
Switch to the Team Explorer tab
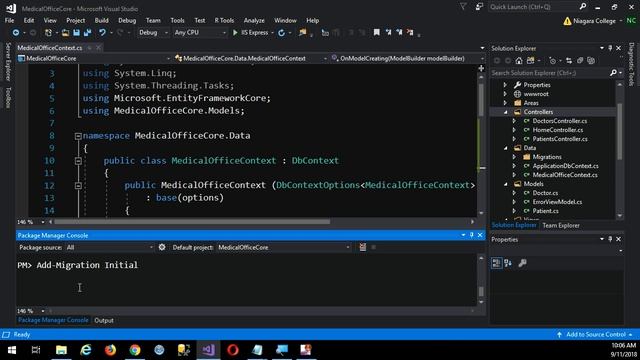(x=561, y=225)
